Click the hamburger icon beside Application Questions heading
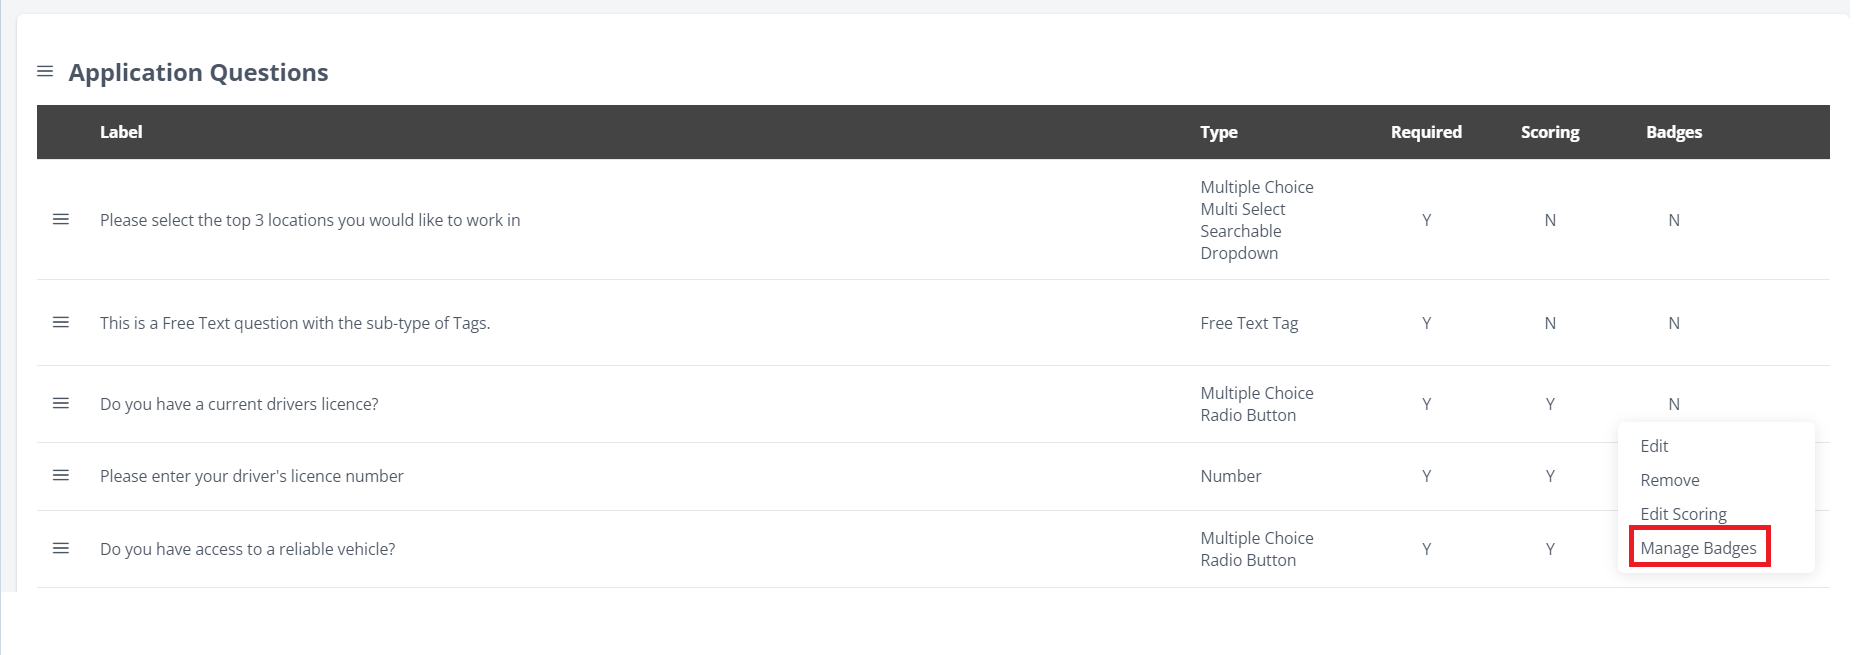This screenshot has width=1869, height=655. click(x=45, y=72)
